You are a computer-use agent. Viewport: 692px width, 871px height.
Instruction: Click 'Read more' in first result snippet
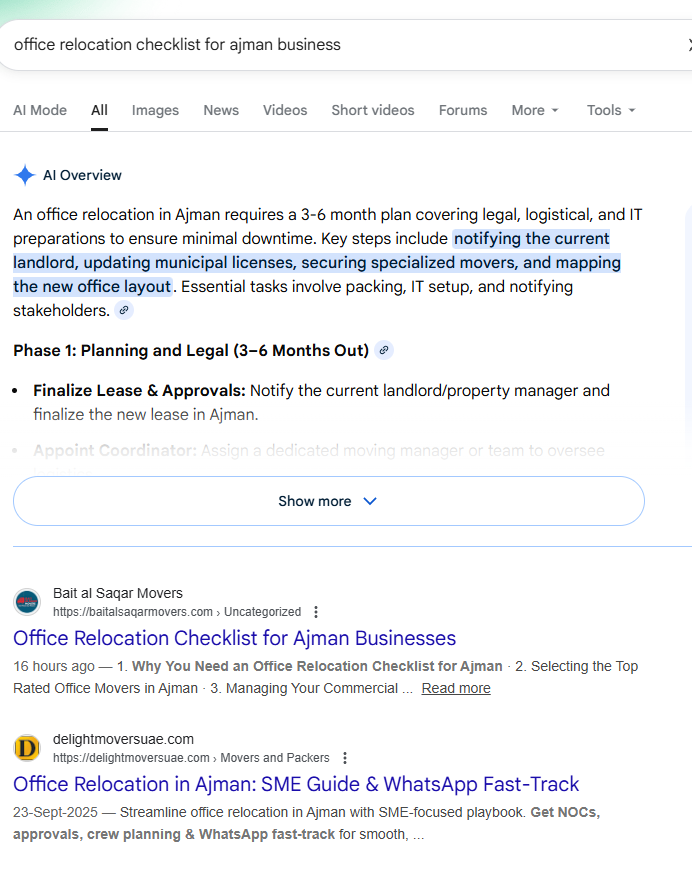coord(456,688)
